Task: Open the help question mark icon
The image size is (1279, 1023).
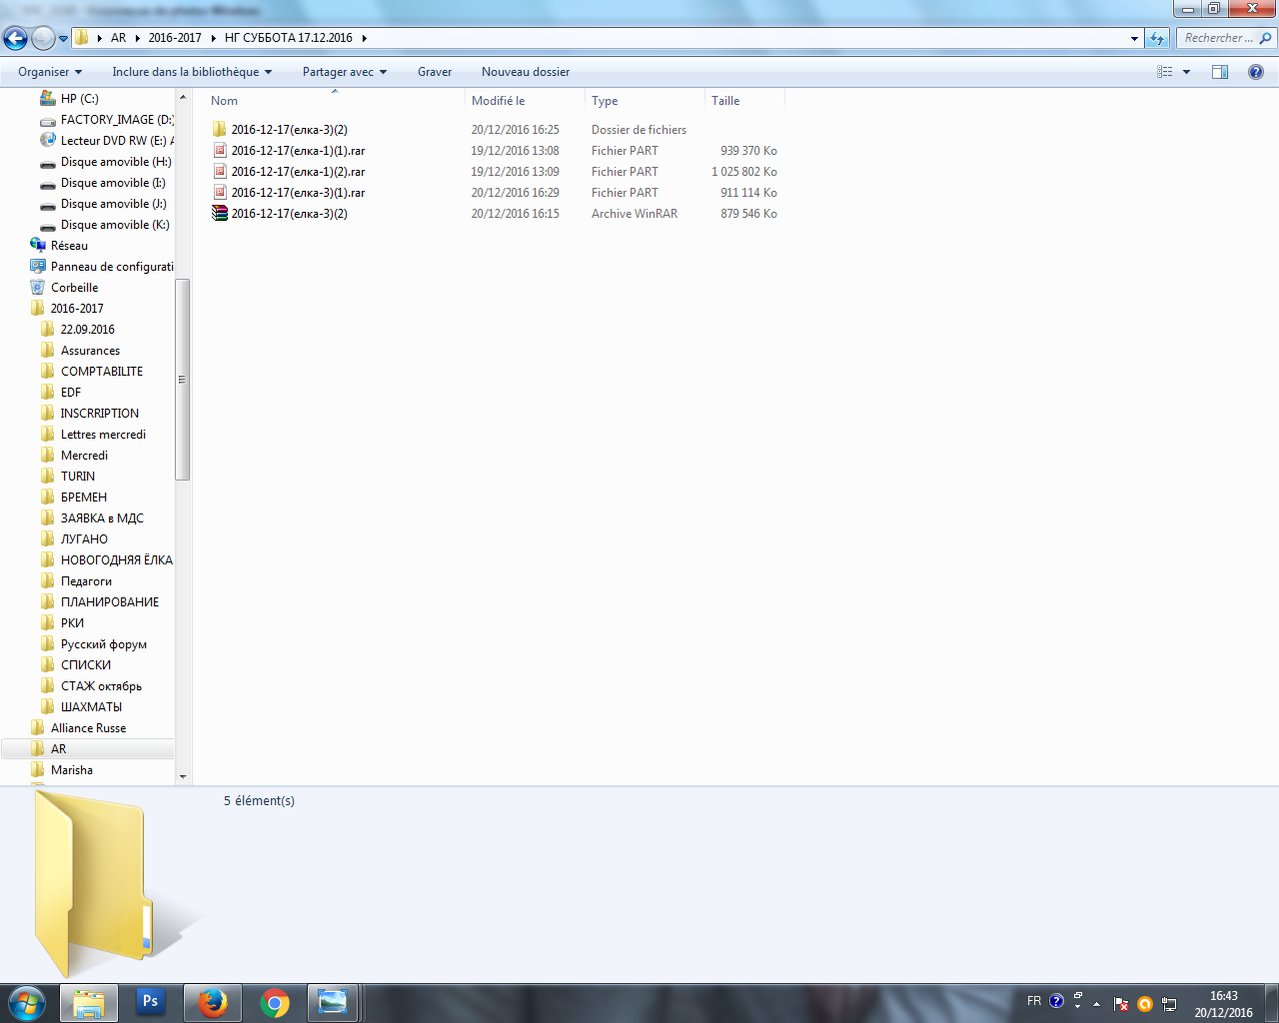Action: pyautogui.click(x=1255, y=72)
